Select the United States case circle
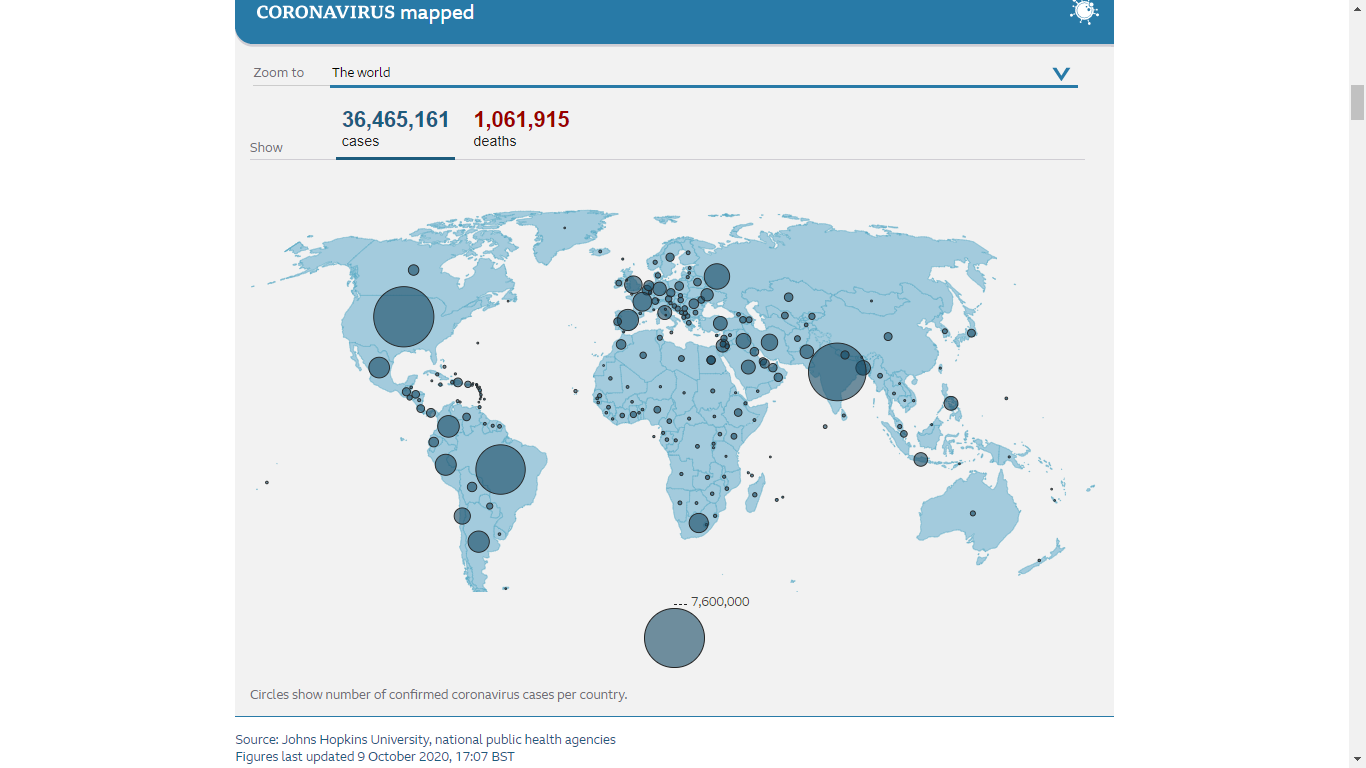Viewport: 1366px width, 768px height. pos(403,317)
